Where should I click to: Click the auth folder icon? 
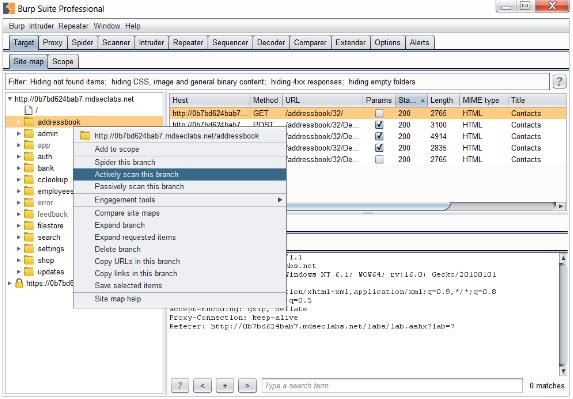click(x=29, y=156)
